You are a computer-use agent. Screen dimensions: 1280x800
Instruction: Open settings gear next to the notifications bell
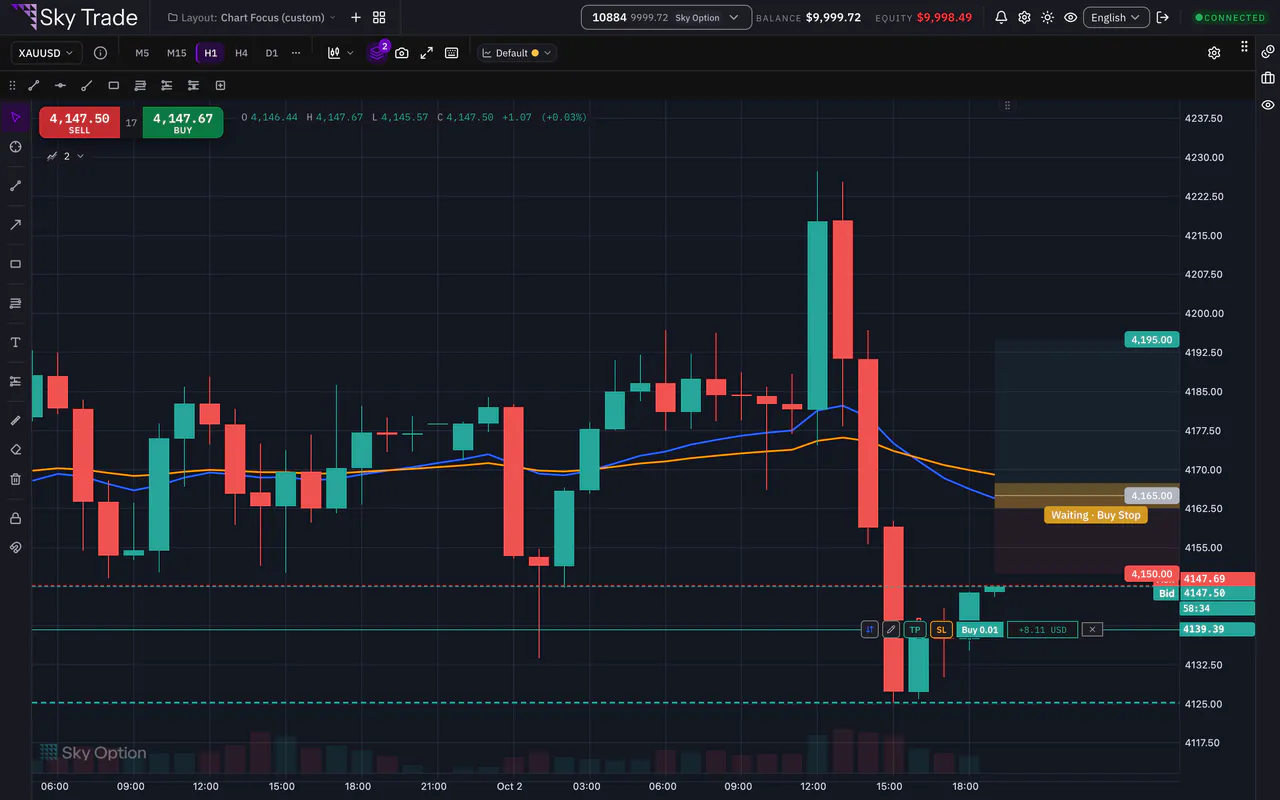pos(1024,17)
